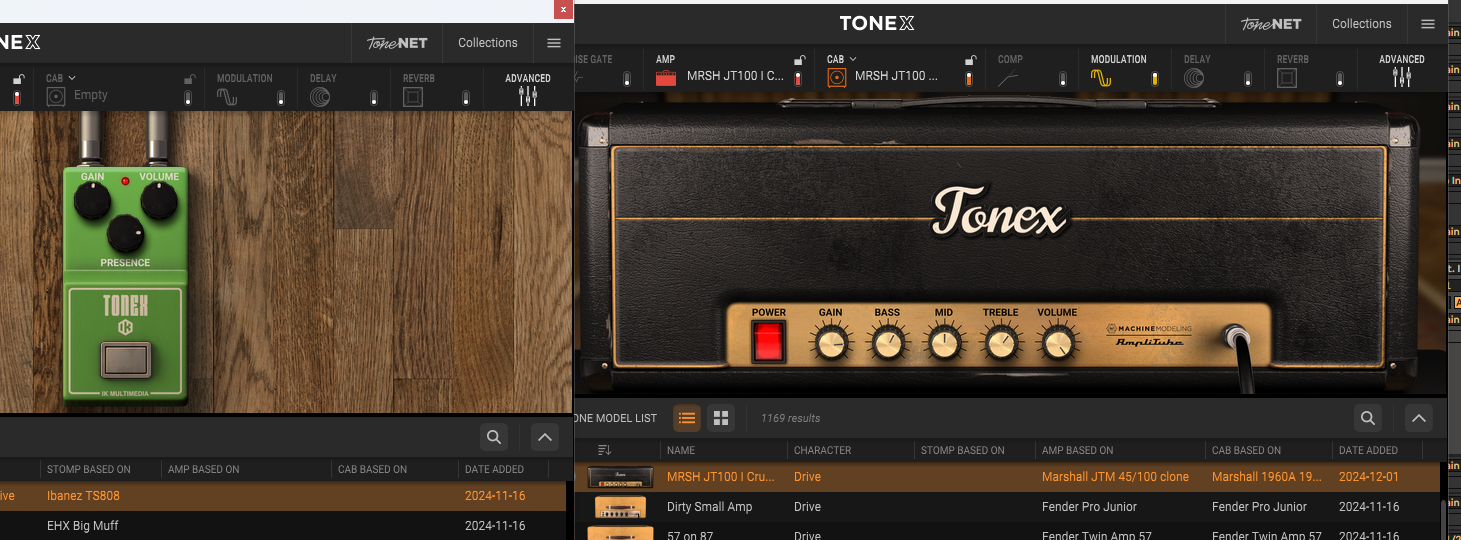The width and height of the screenshot is (1461, 540).
Task: Collapse the tone list in the right window
Action: 1419,418
